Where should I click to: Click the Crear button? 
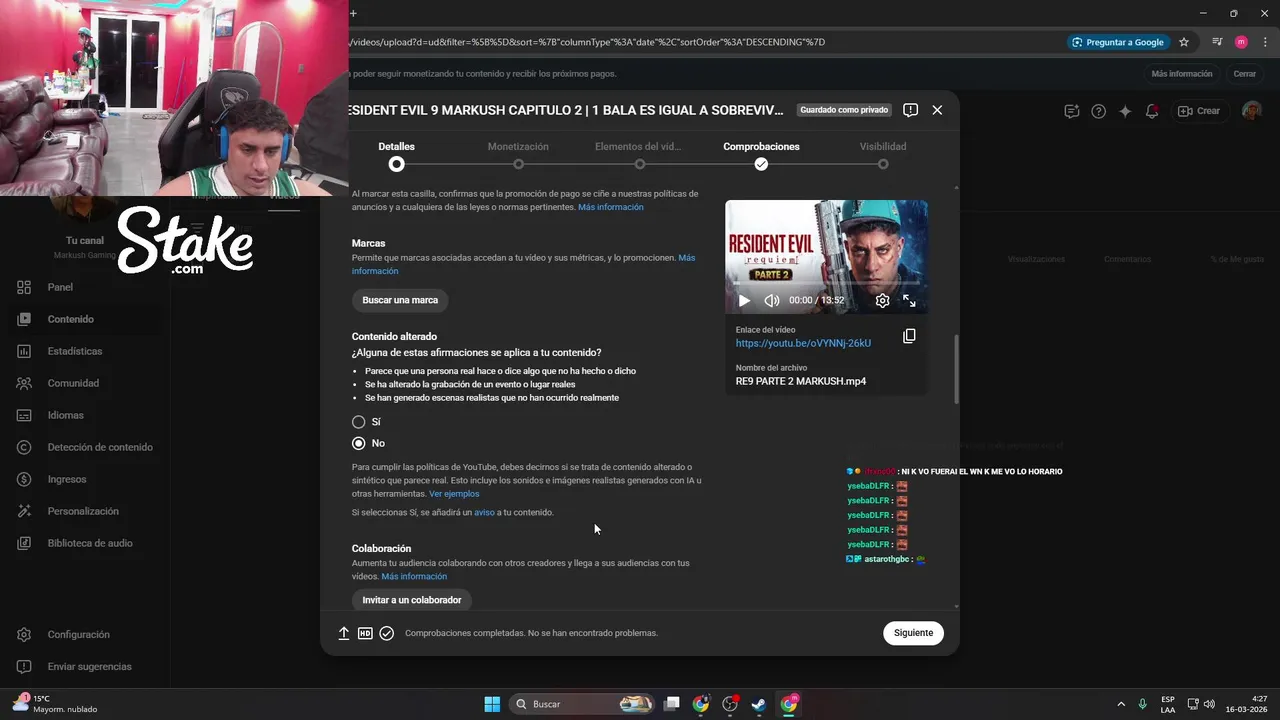[x=1199, y=111]
